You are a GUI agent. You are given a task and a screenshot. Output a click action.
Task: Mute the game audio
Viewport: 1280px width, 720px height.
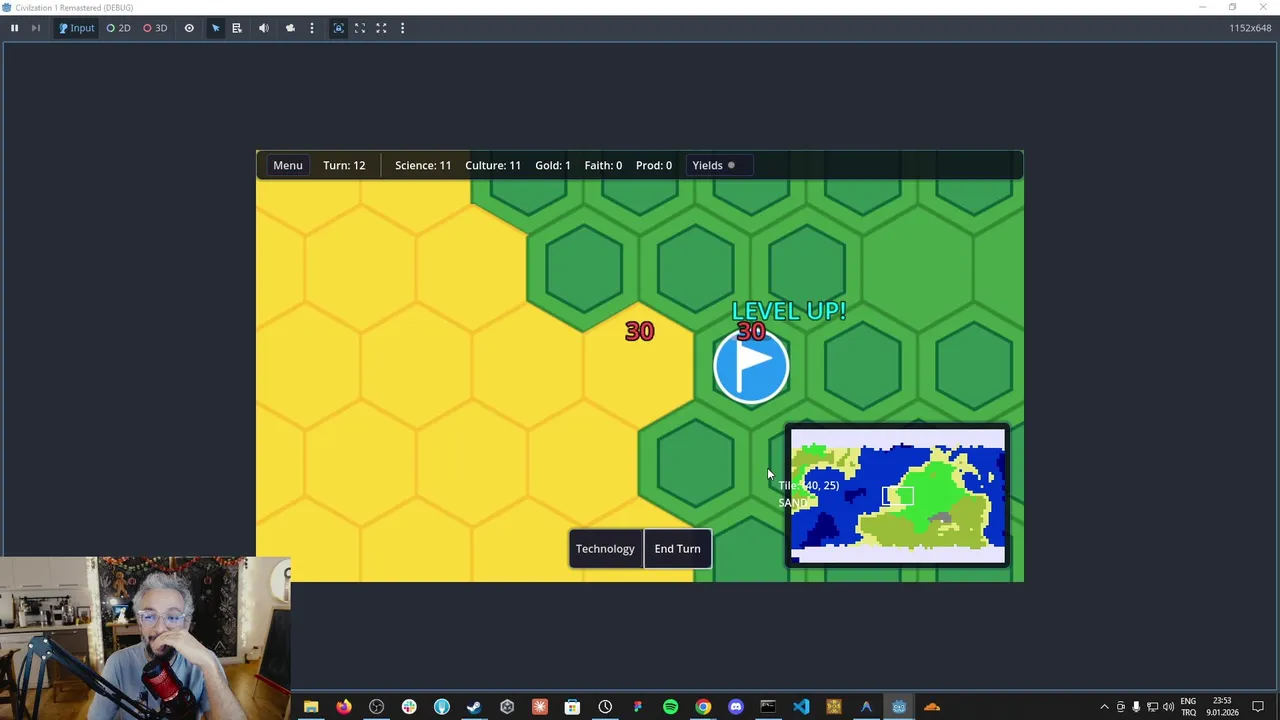[x=264, y=28]
